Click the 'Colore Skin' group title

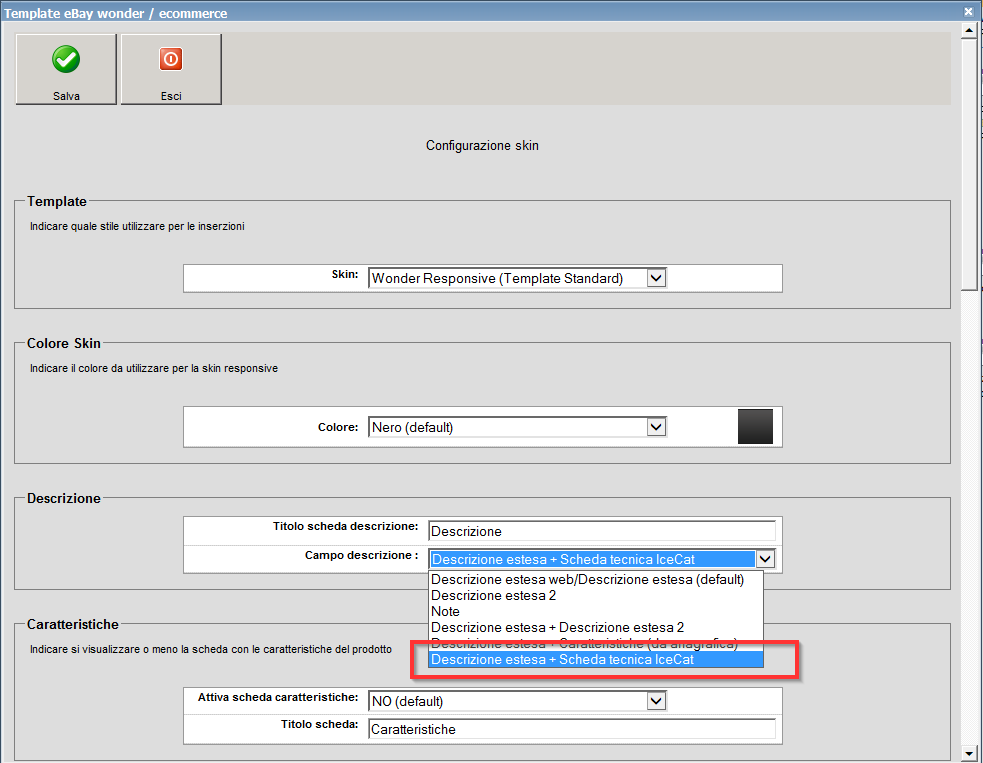click(63, 344)
